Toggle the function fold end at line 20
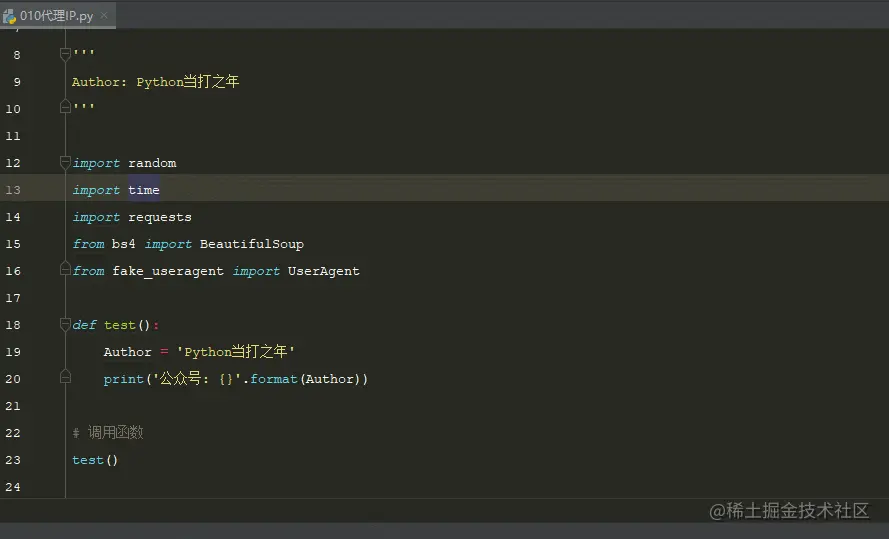Screen dimensions: 889x539 coord(65,376)
